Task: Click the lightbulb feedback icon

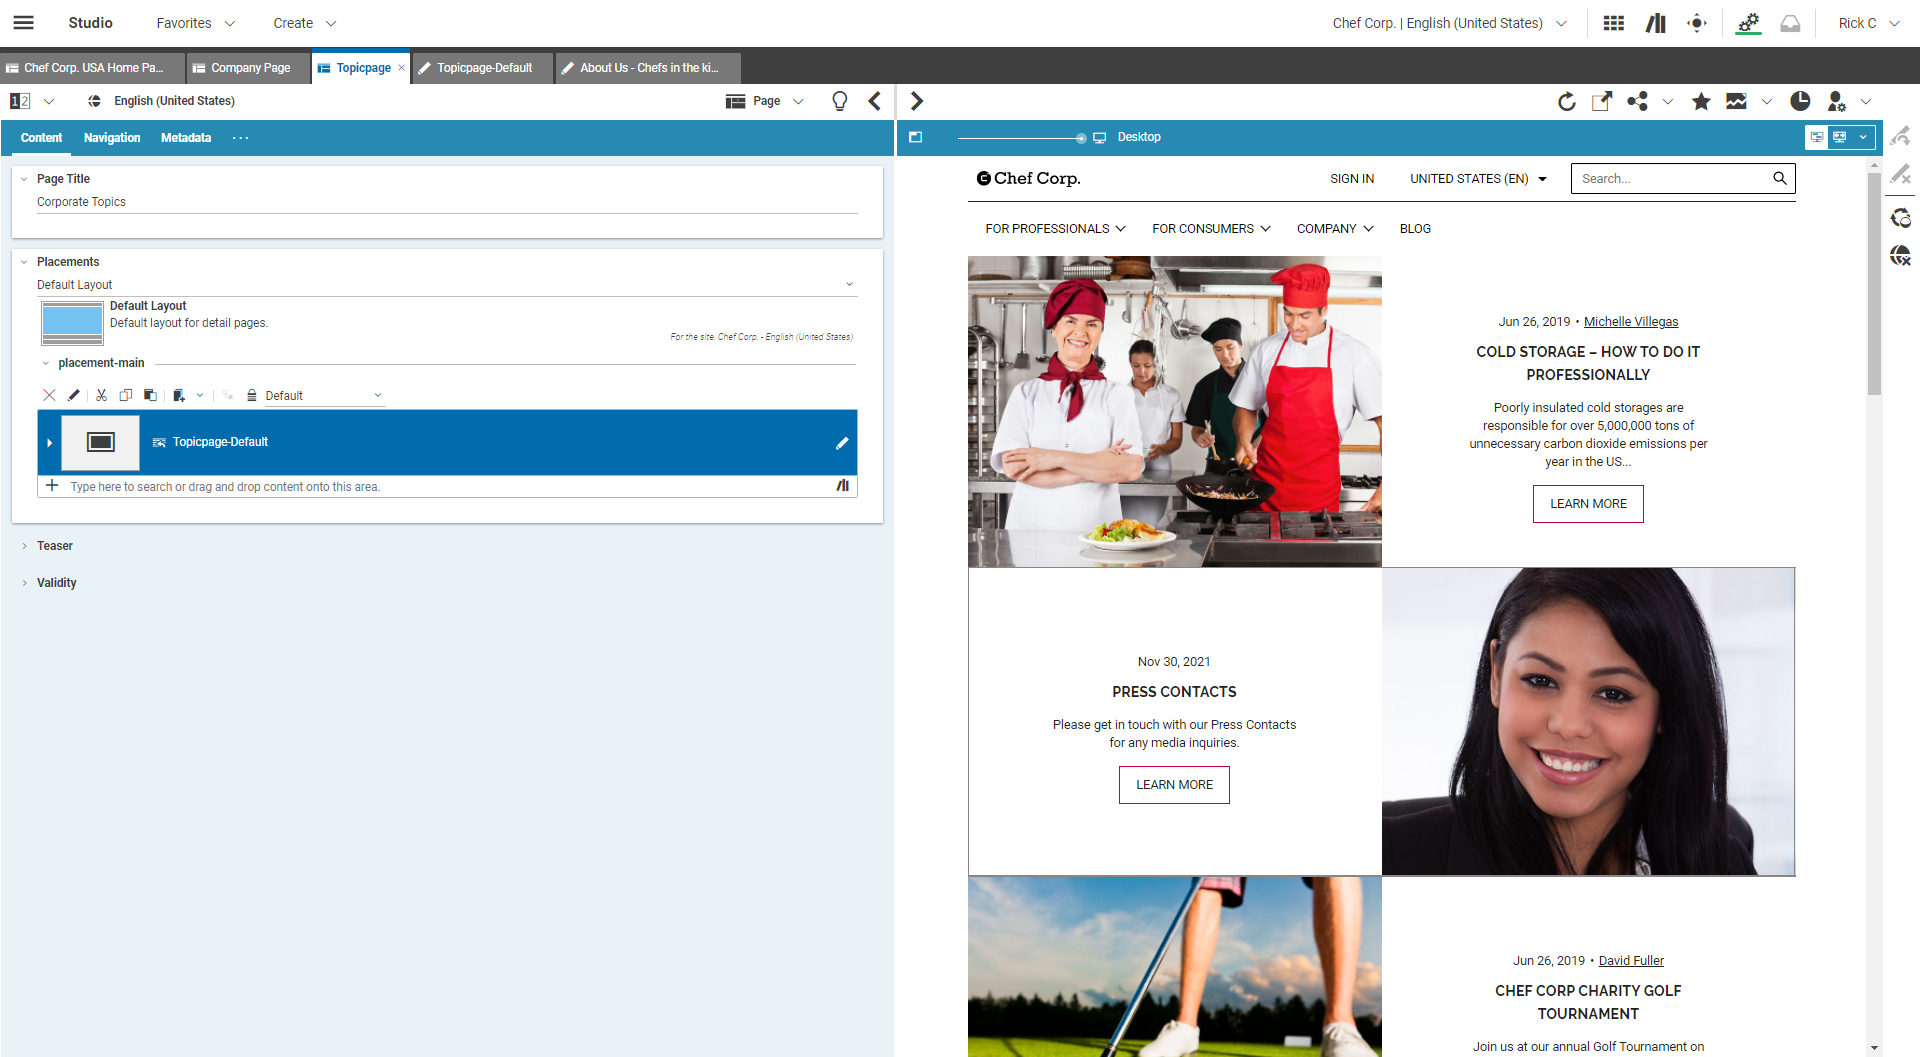Action: click(840, 101)
